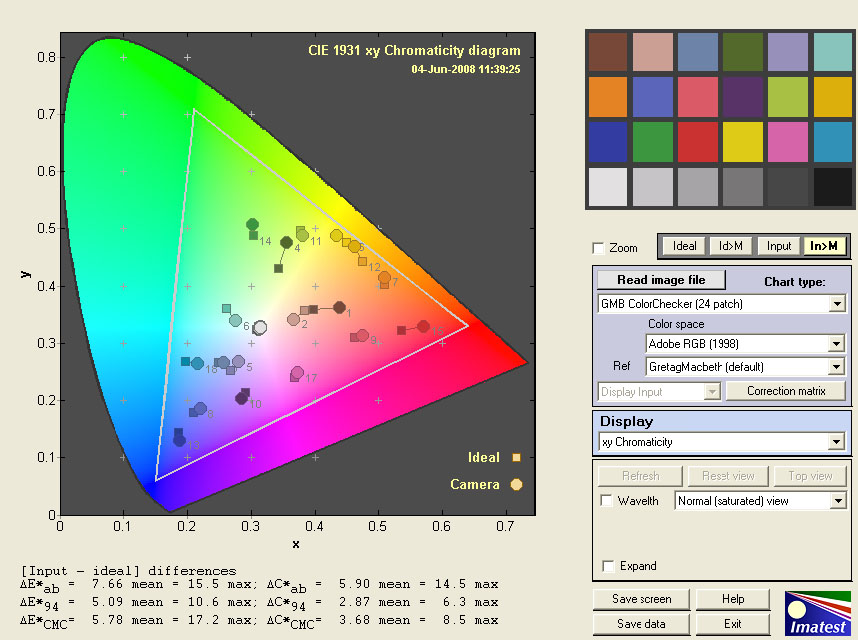Open the Display dropdown showing xy Chromaticity
858x640 pixels.
click(836, 442)
